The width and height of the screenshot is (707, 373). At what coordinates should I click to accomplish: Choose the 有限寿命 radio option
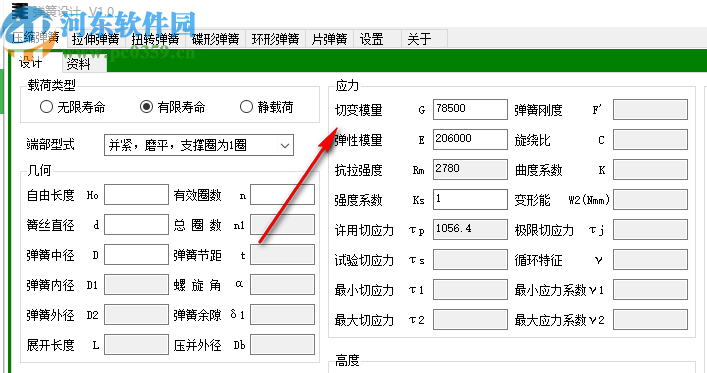(172, 107)
